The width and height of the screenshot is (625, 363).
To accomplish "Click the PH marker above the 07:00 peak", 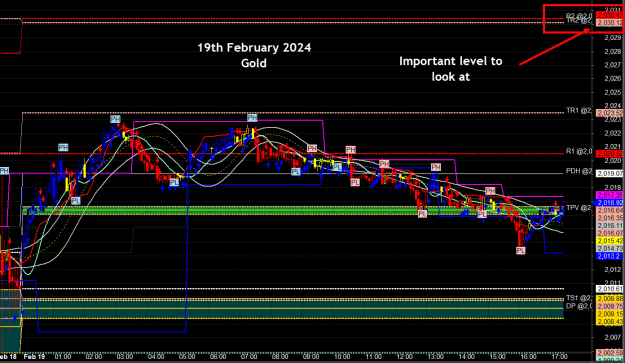I will [252, 118].
